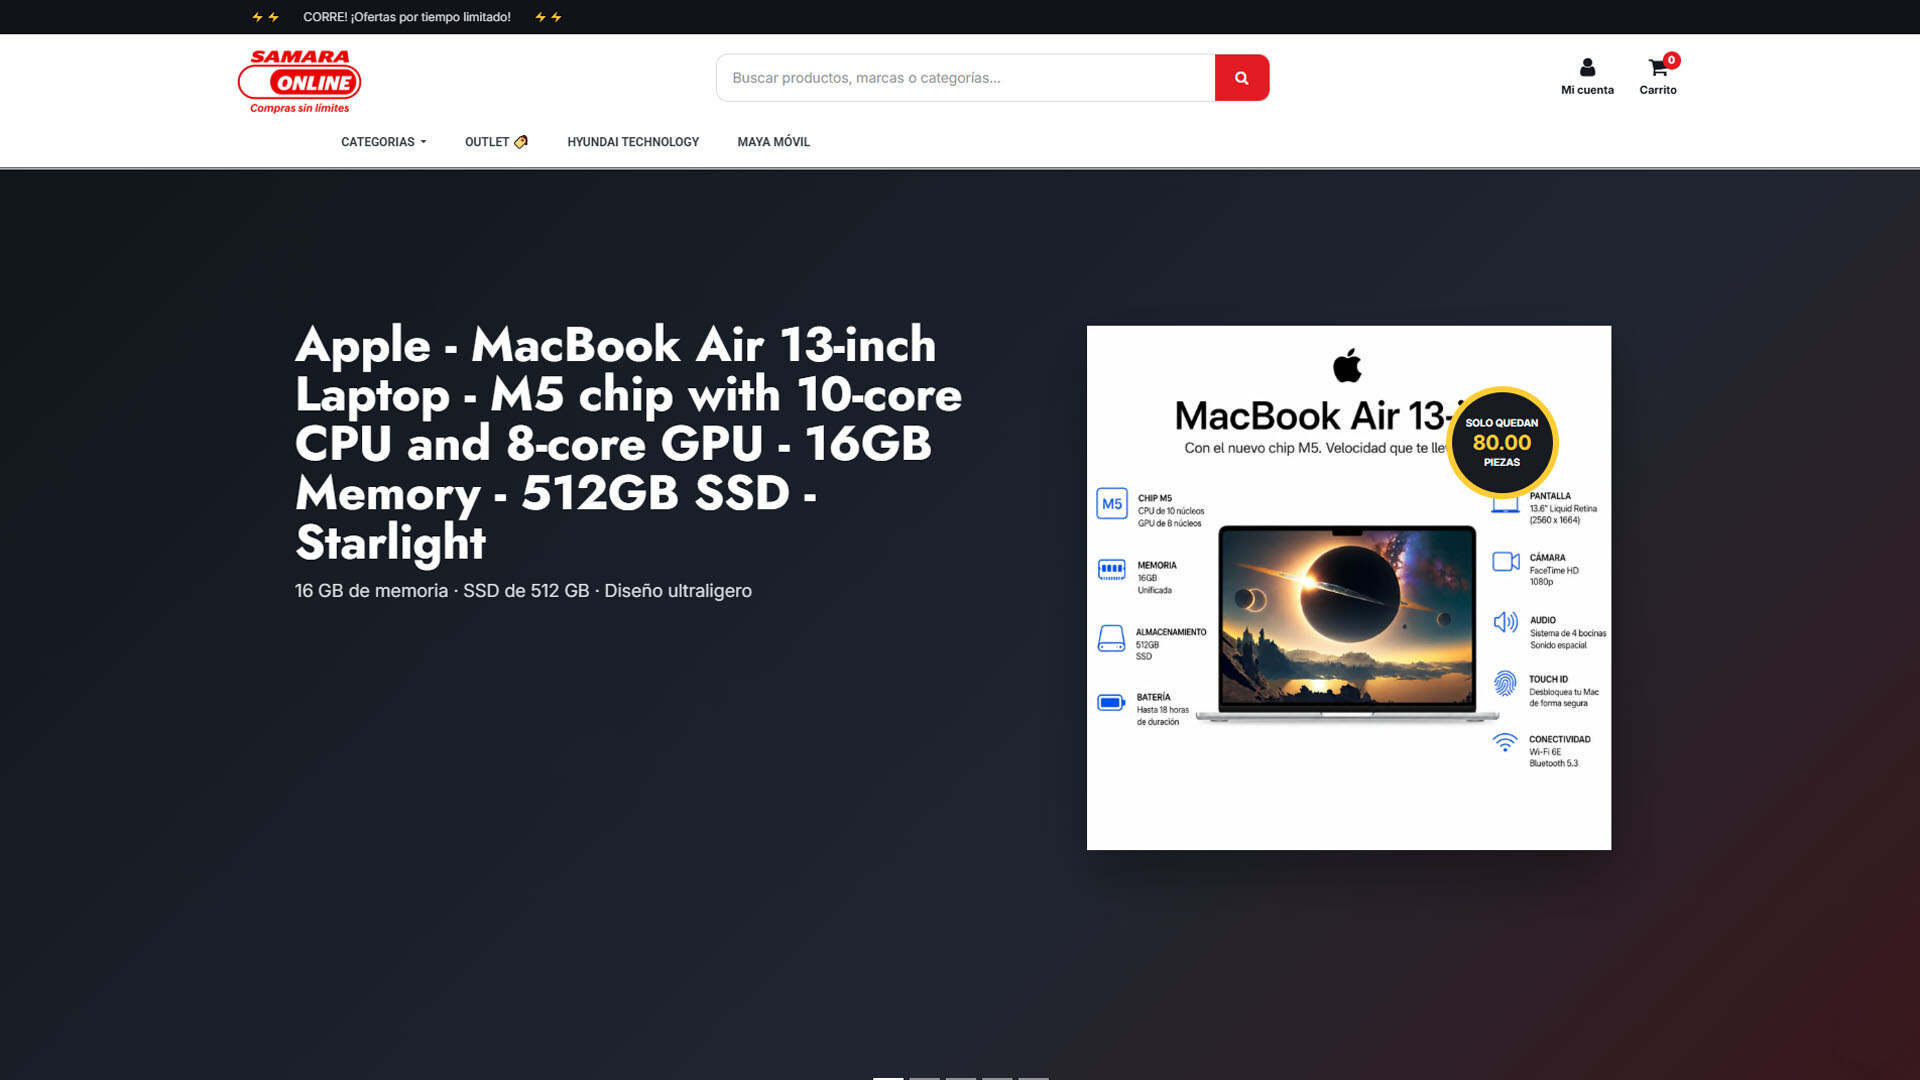Click the AUDIO speaker icon
Screen dimensions: 1920x1080
click(x=1505, y=622)
